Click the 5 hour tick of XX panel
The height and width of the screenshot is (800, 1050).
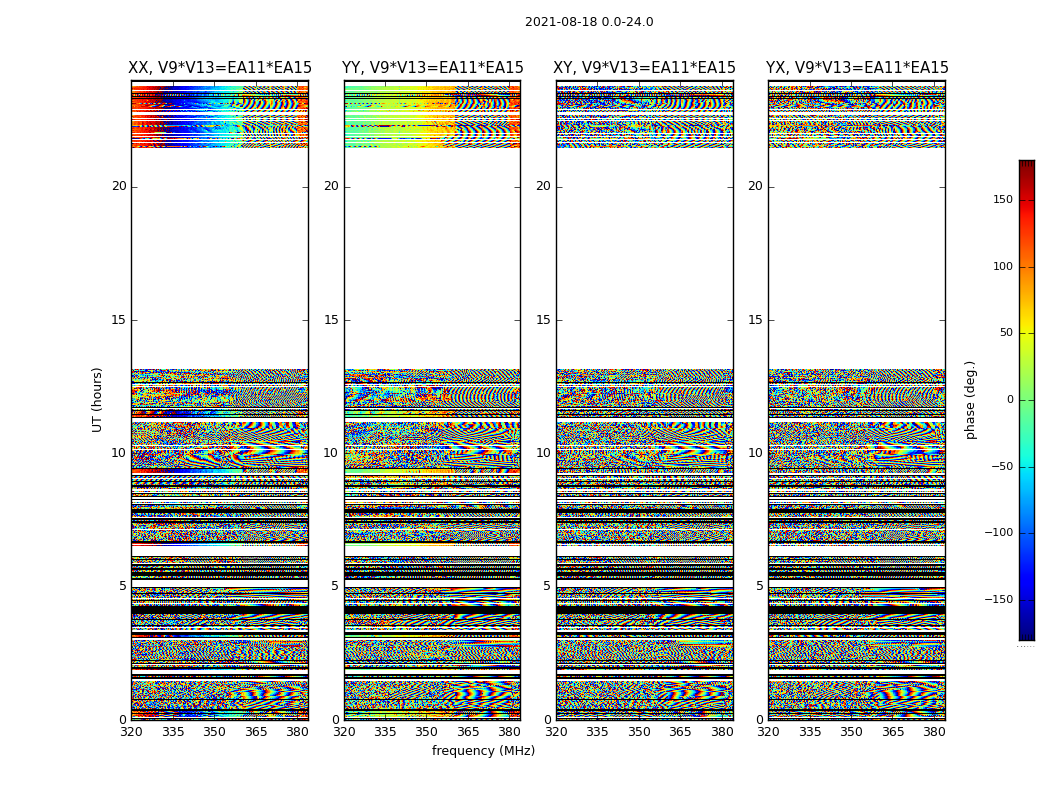pos(123,586)
